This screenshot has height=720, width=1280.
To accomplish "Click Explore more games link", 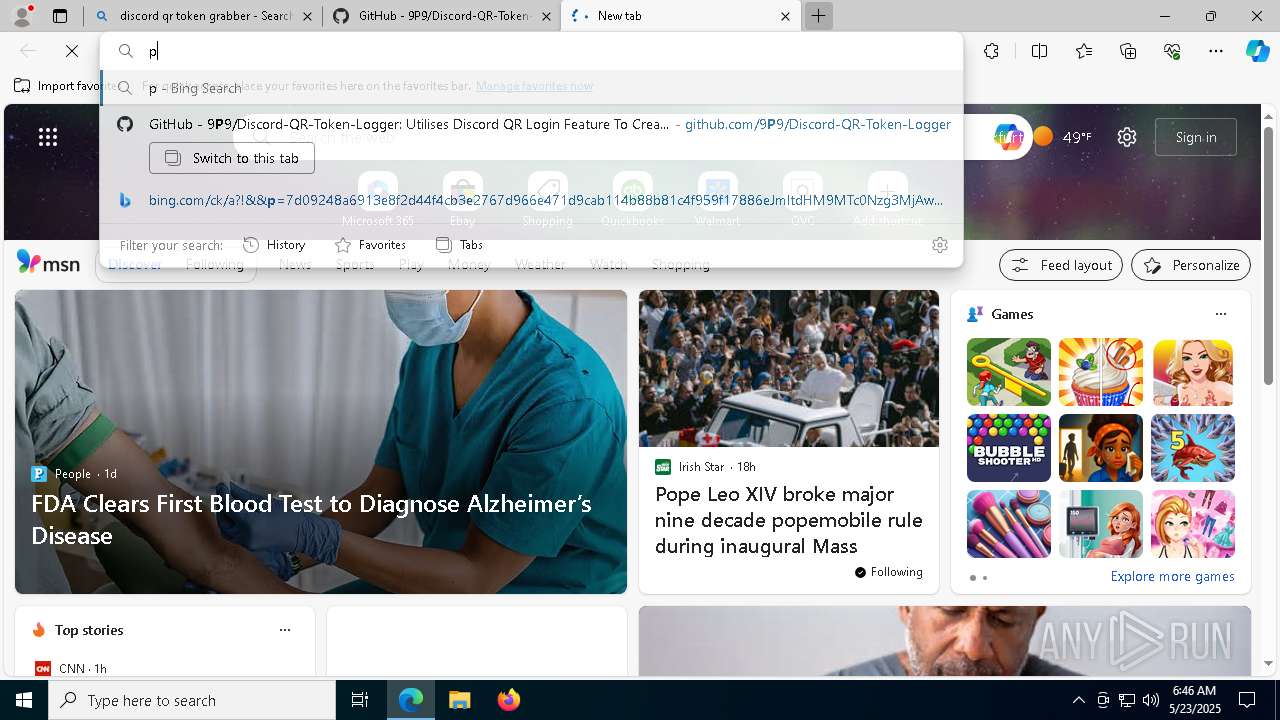I will [1172, 576].
